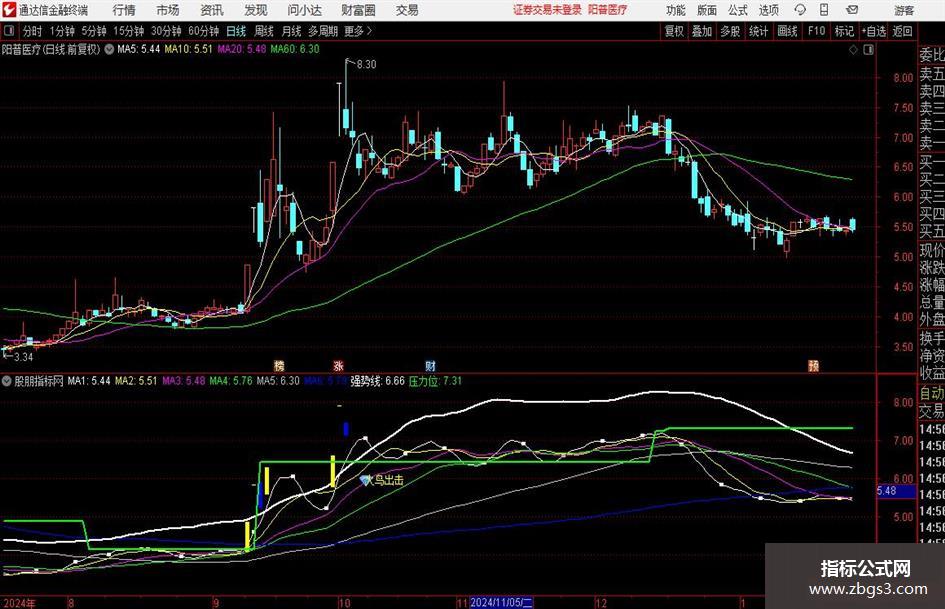Image resolution: width=945 pixels, height=609 pixels.
Task: Click the 榜 marker below the chart
Action: click(278, 365)
